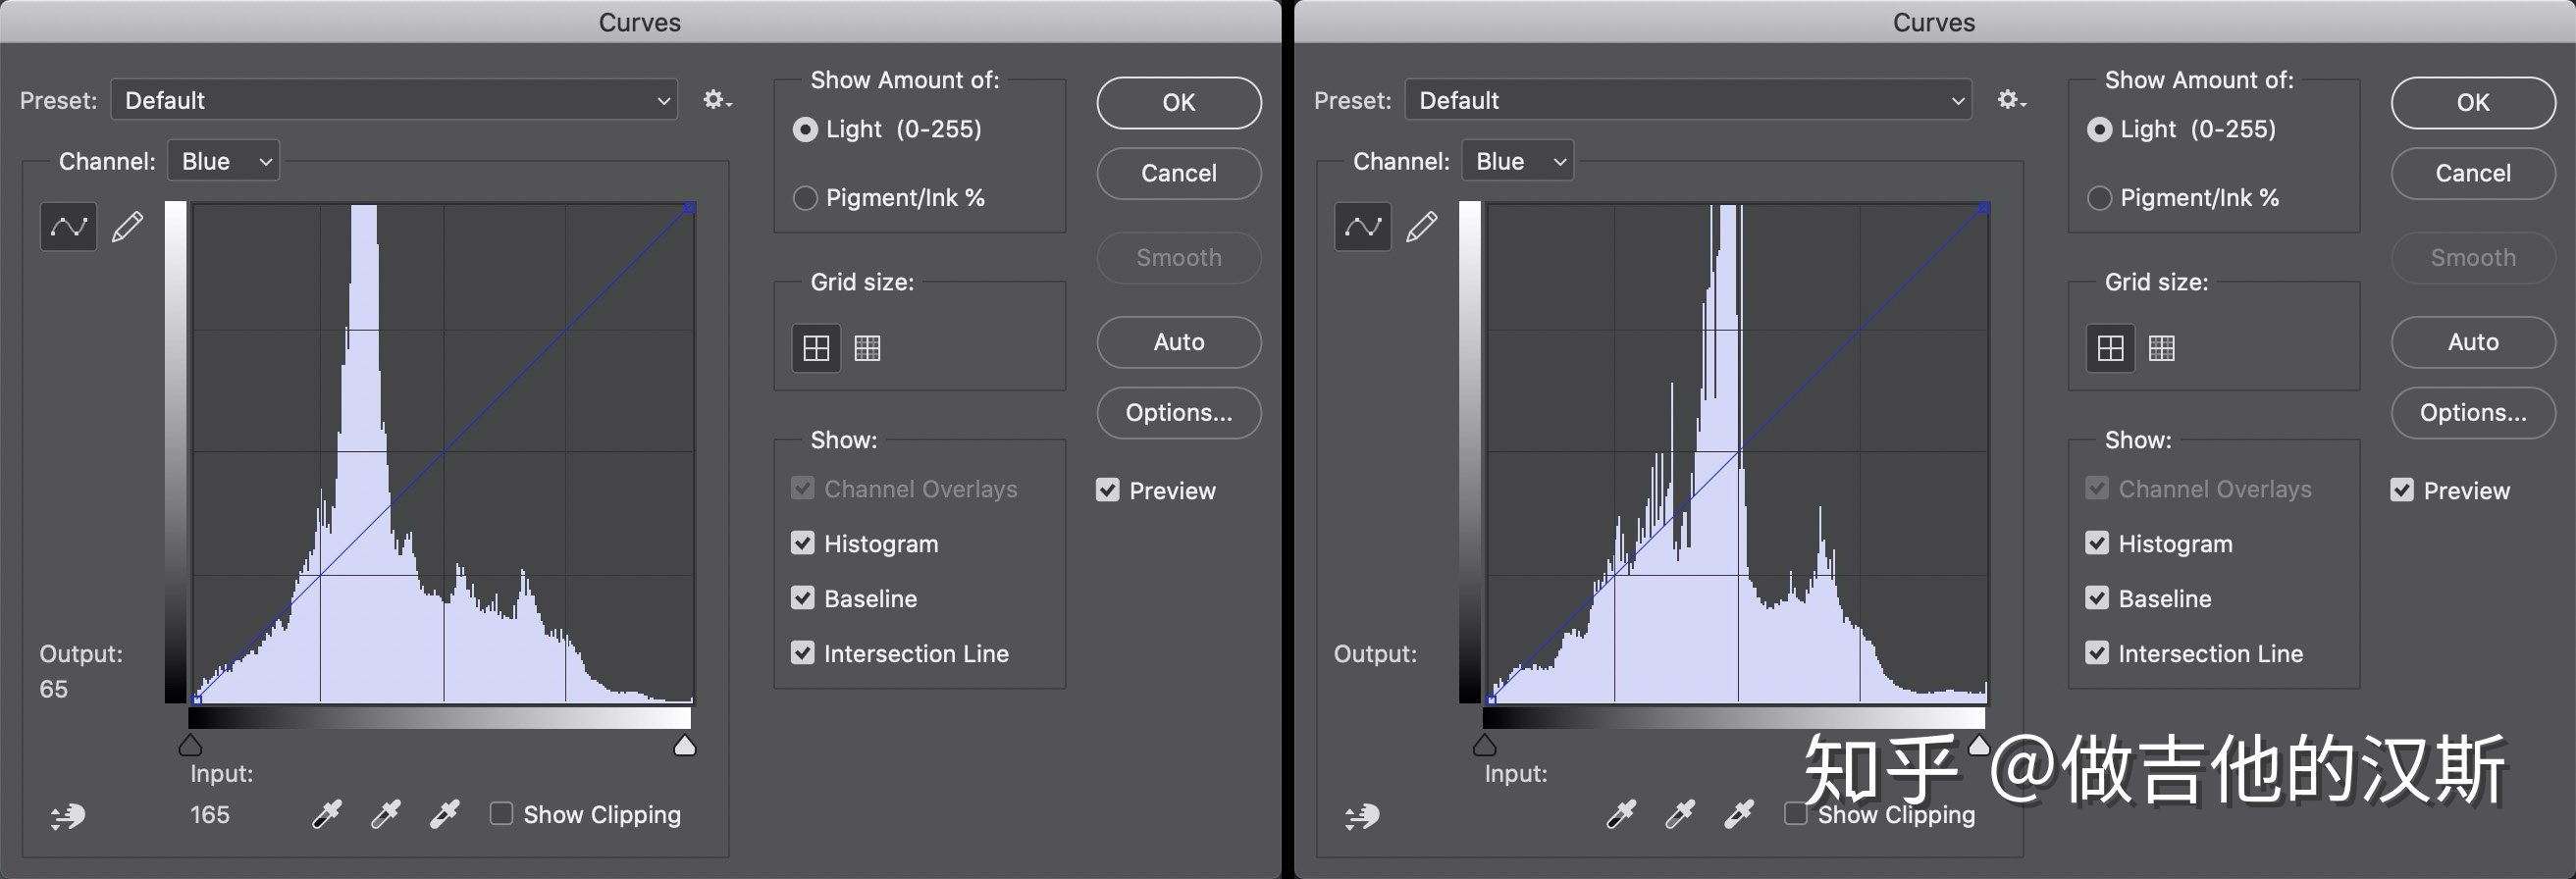Image resolution: width=2576 pixels, height=879 pixels.
Task: Choose the simple grid size icon in right dialog
Action: [x=2110, y=348]
